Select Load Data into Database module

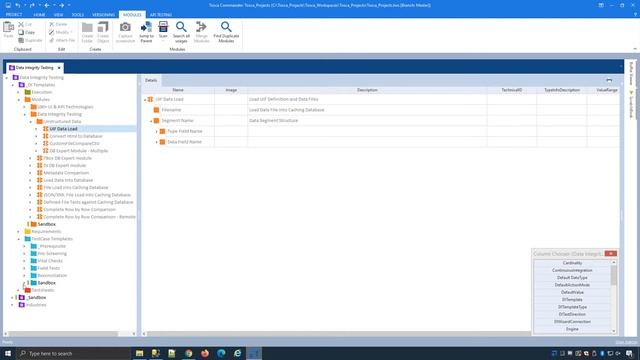coord(68,180)
